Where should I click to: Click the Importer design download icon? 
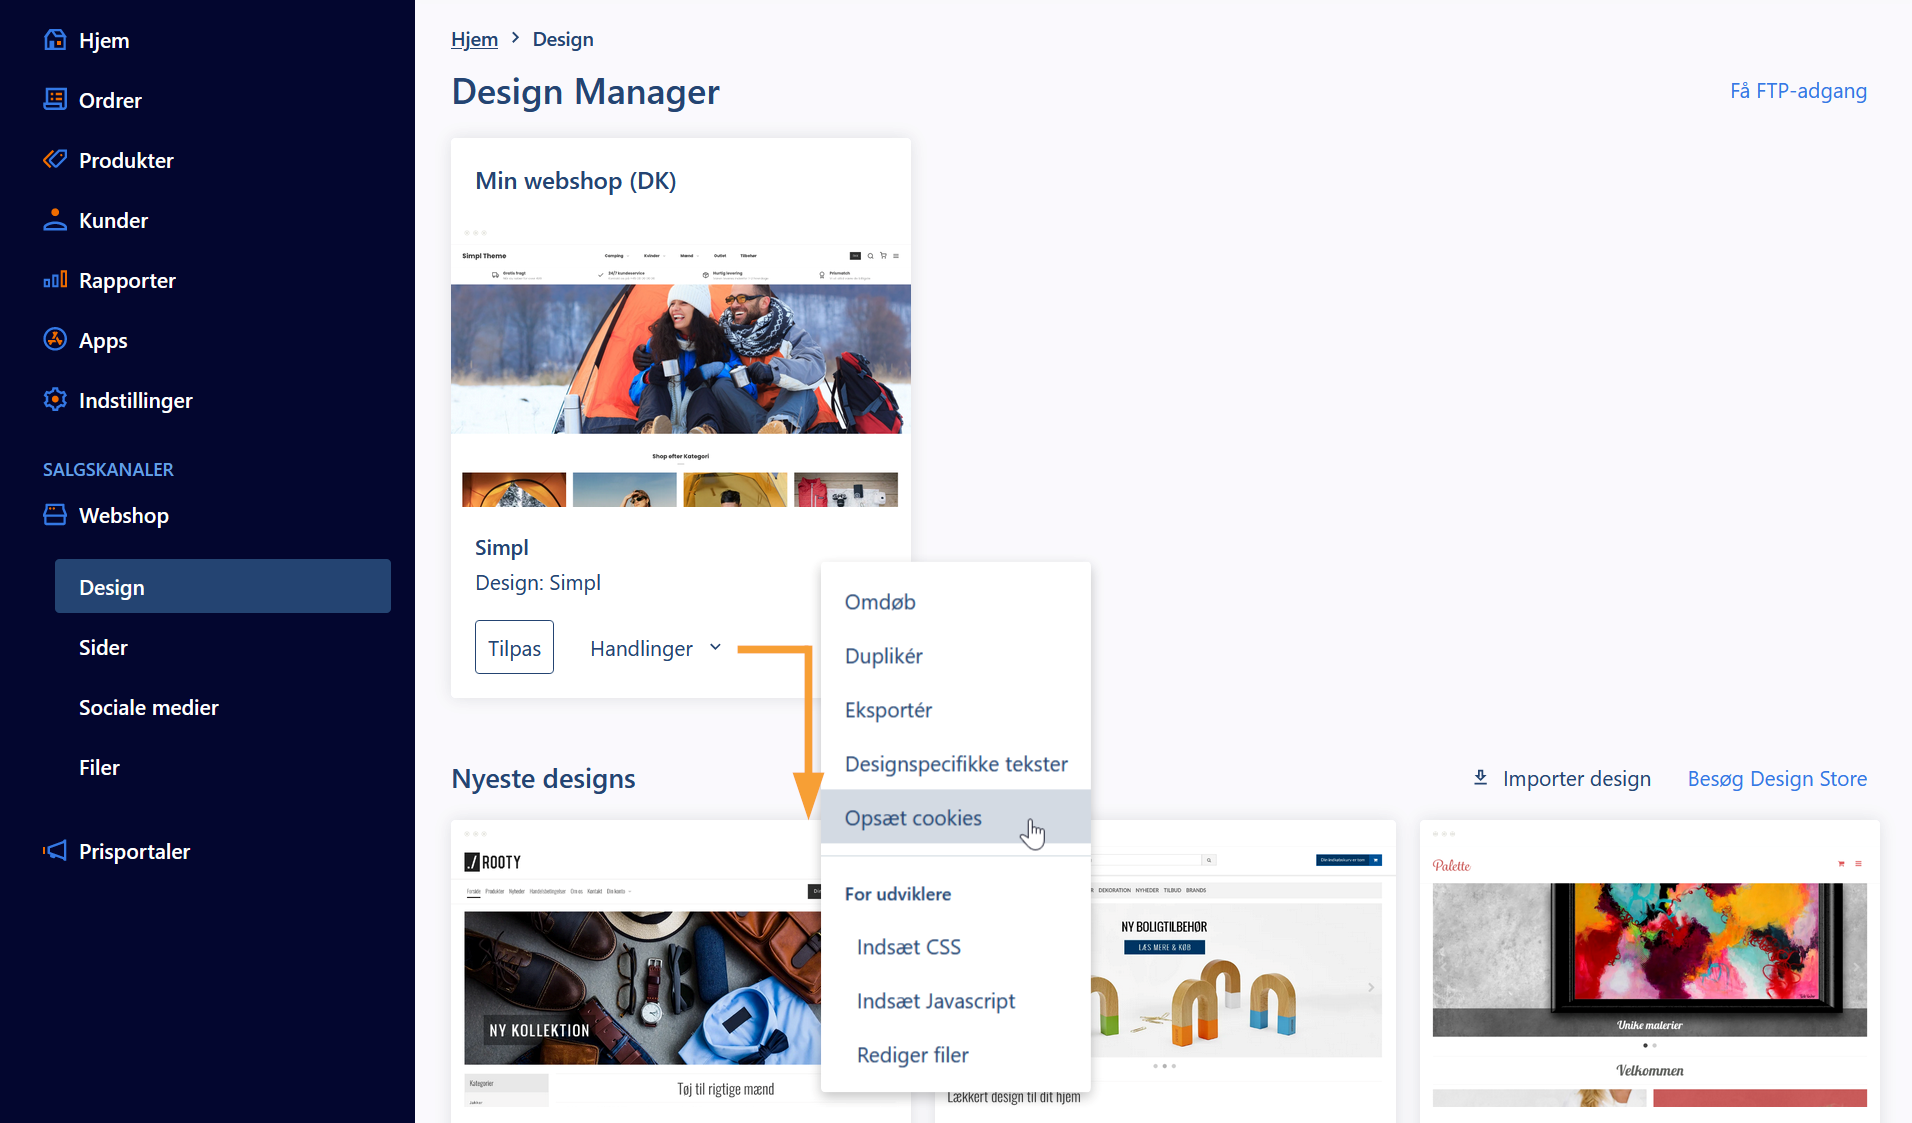(1479, 777)
